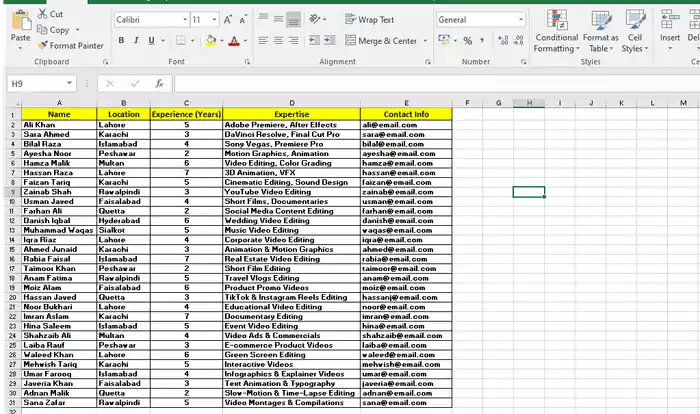Click the Accounting Number Format icon
Image resolution: width=700 pixels, height=414 pixels.
point(444,40)
